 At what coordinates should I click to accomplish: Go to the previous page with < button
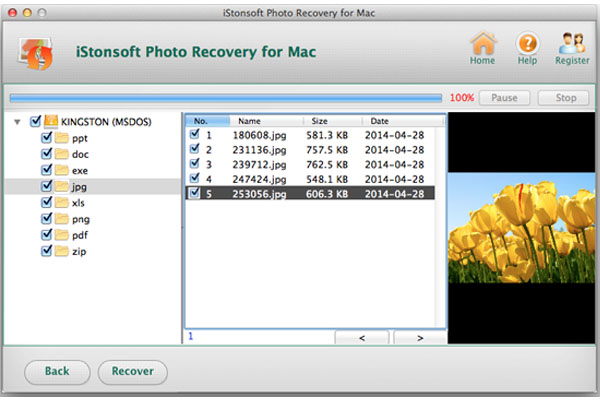click(x=362, y=338)
